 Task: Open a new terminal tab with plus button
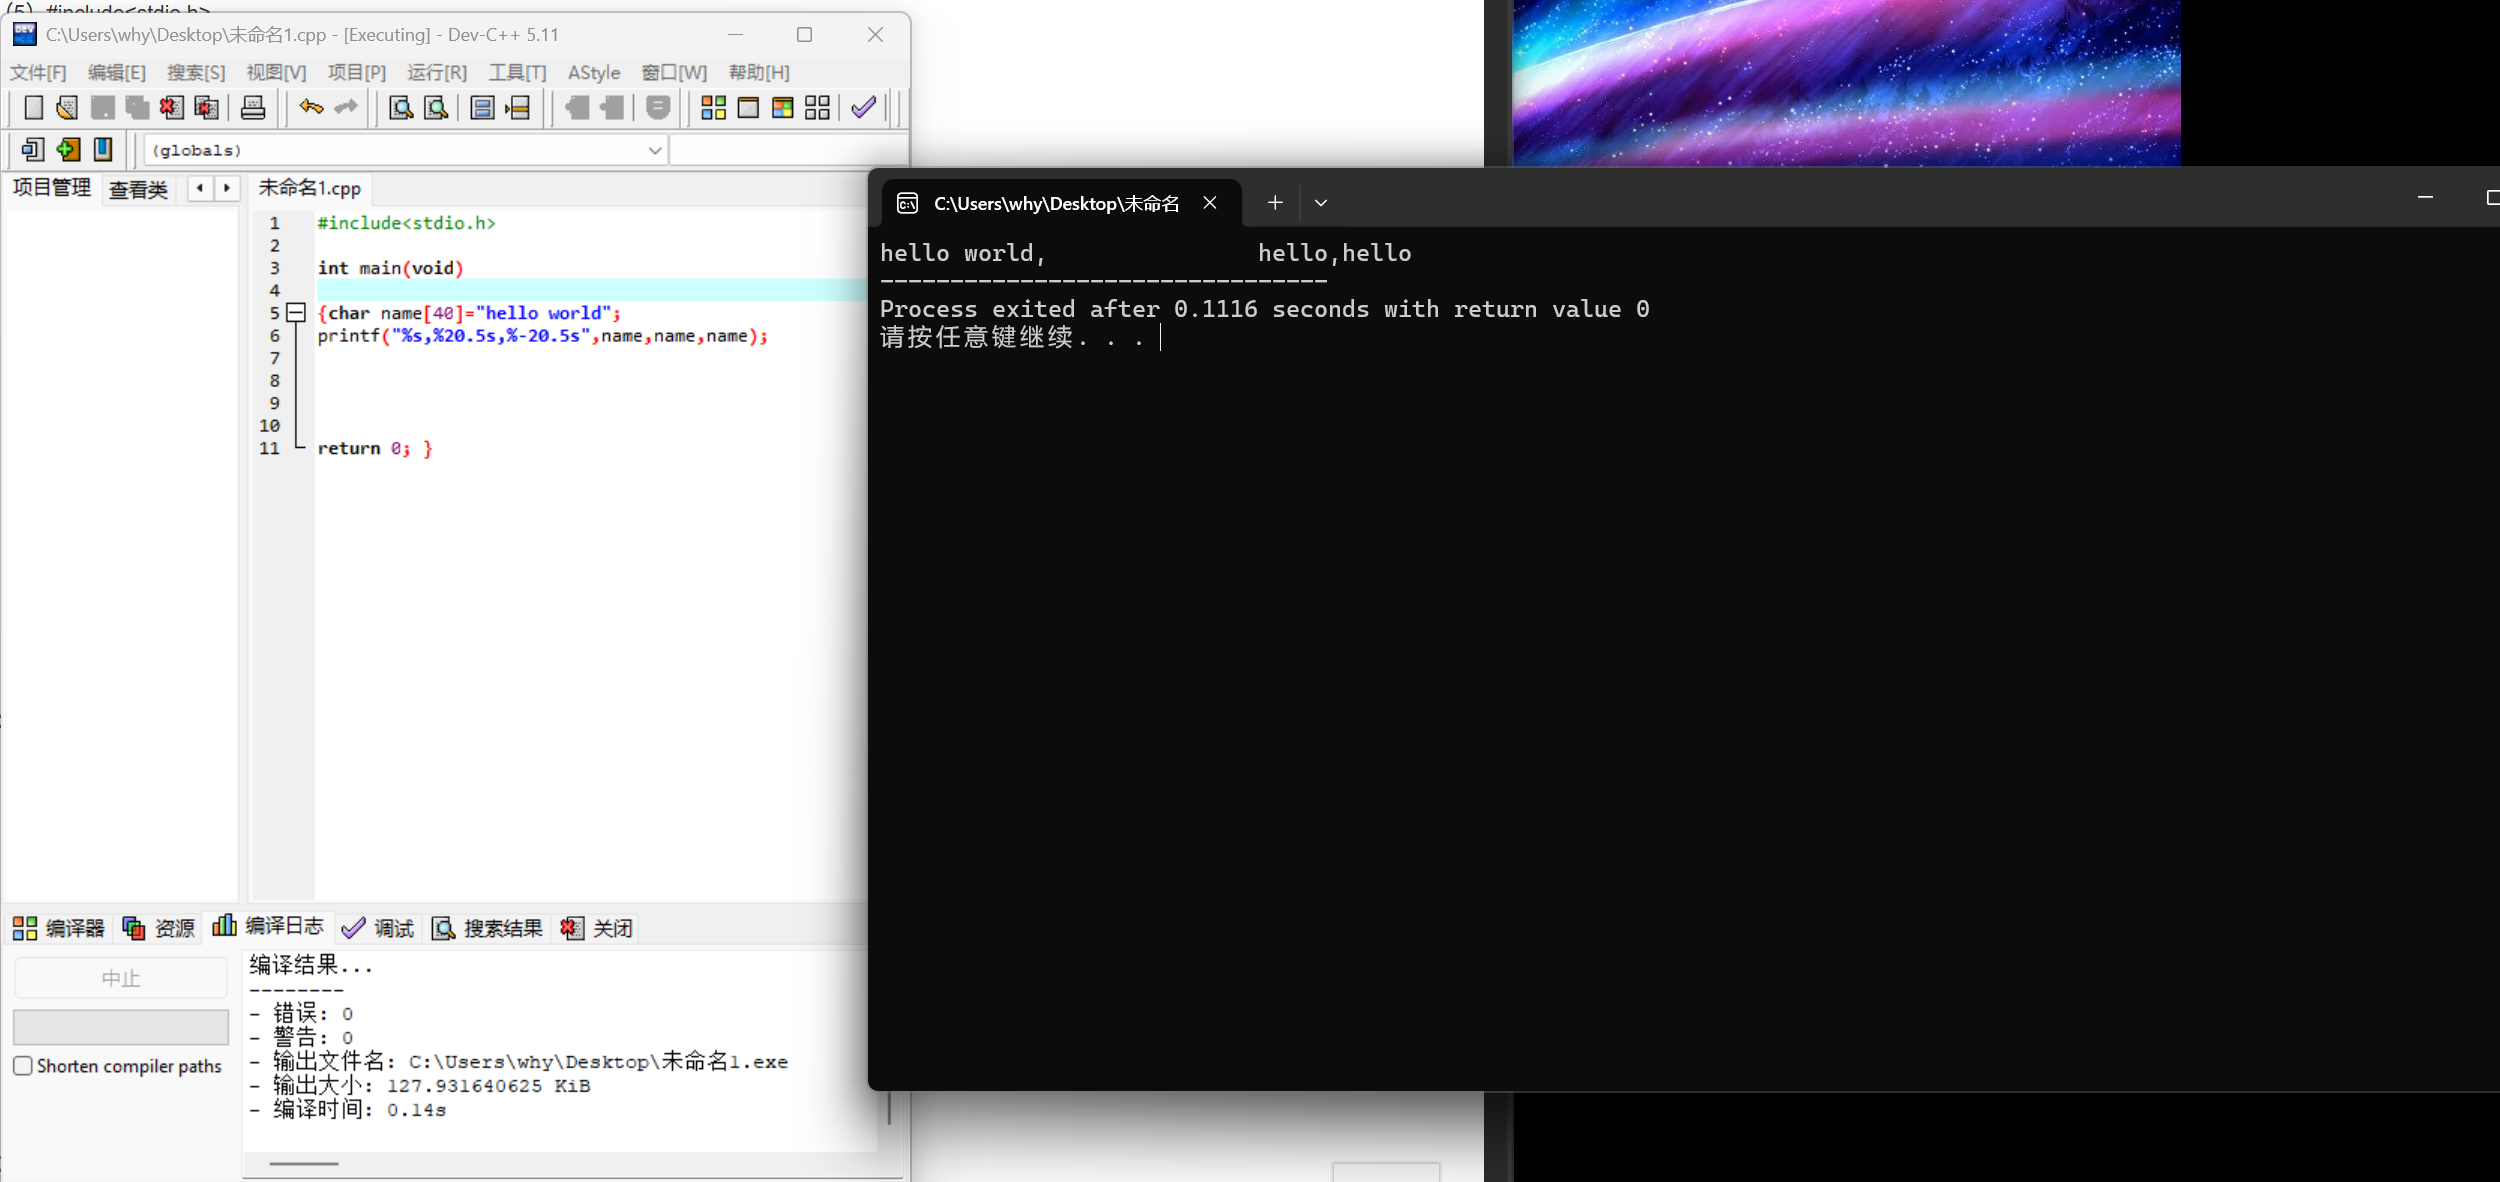click(1275, 203)
